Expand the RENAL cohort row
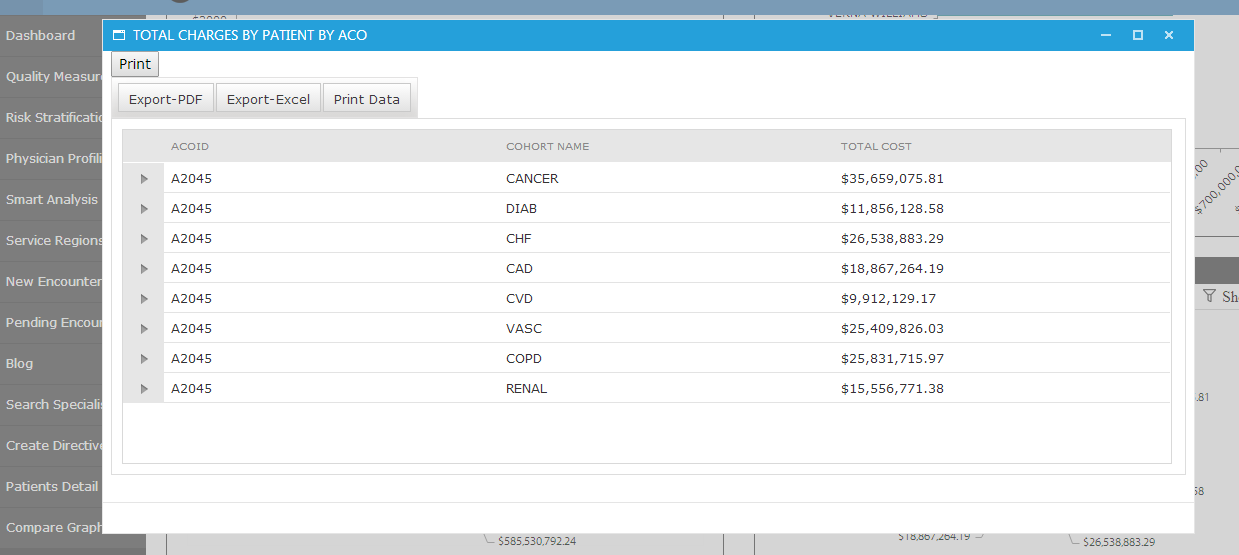1239x555 pixels. pos(144,389)
